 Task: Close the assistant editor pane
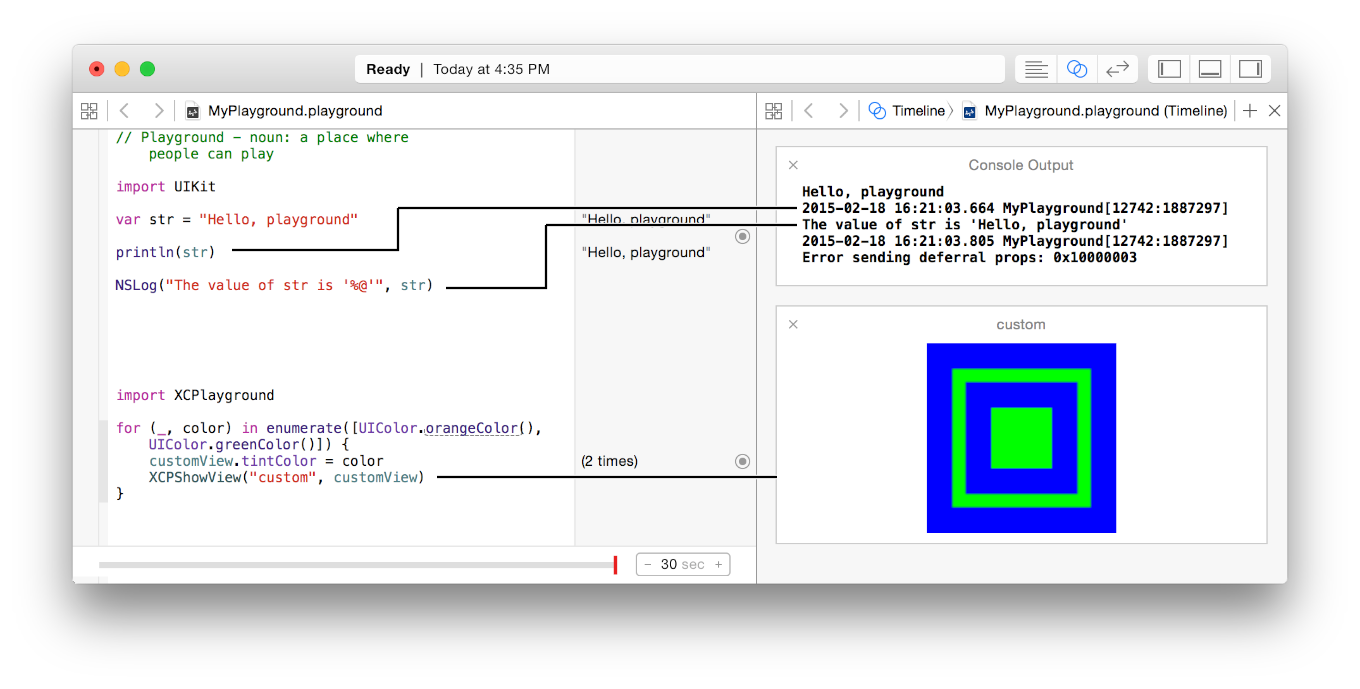1274,111
